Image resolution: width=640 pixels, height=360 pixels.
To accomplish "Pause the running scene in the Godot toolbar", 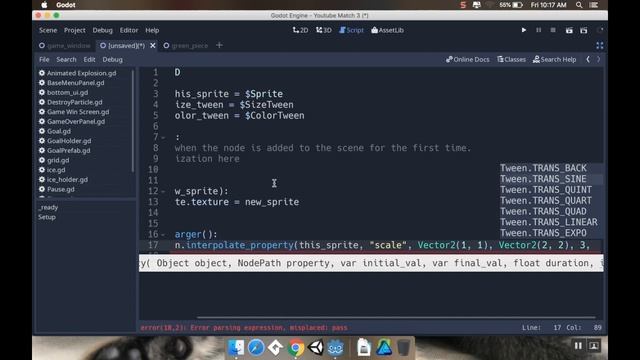I will [538, 30].
